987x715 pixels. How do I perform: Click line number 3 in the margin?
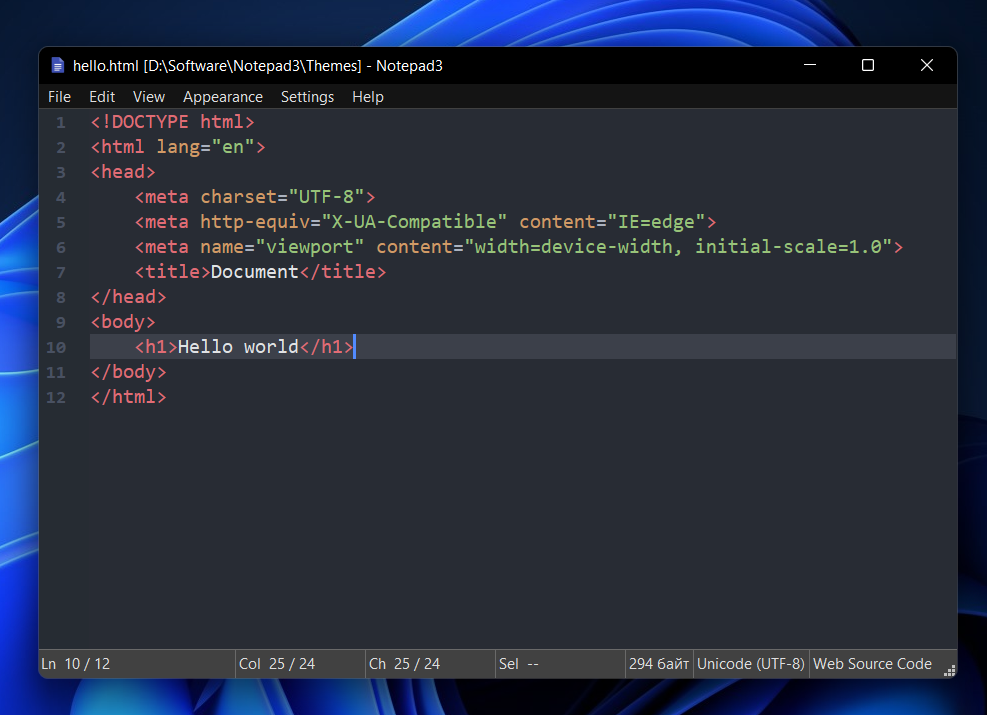click(x=60, y=172)
